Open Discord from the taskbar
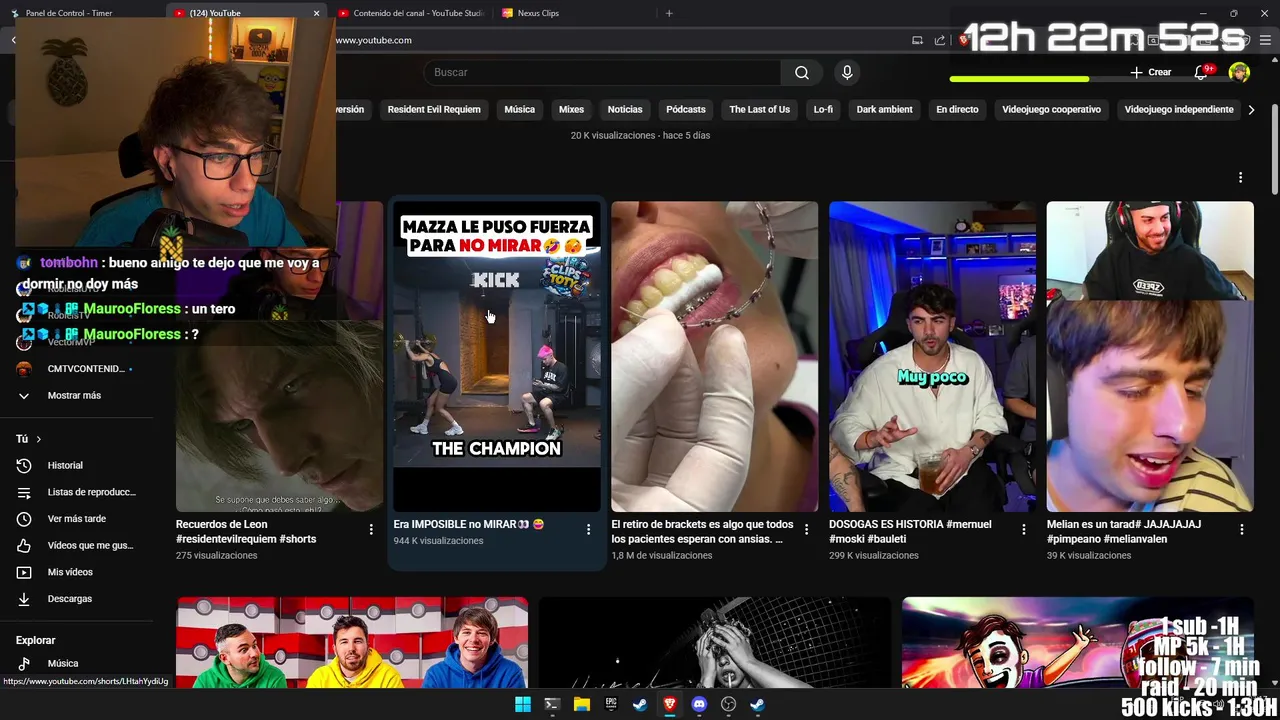Image resolution: width=1280 pixels, height=720 pixels. point(699,704)
